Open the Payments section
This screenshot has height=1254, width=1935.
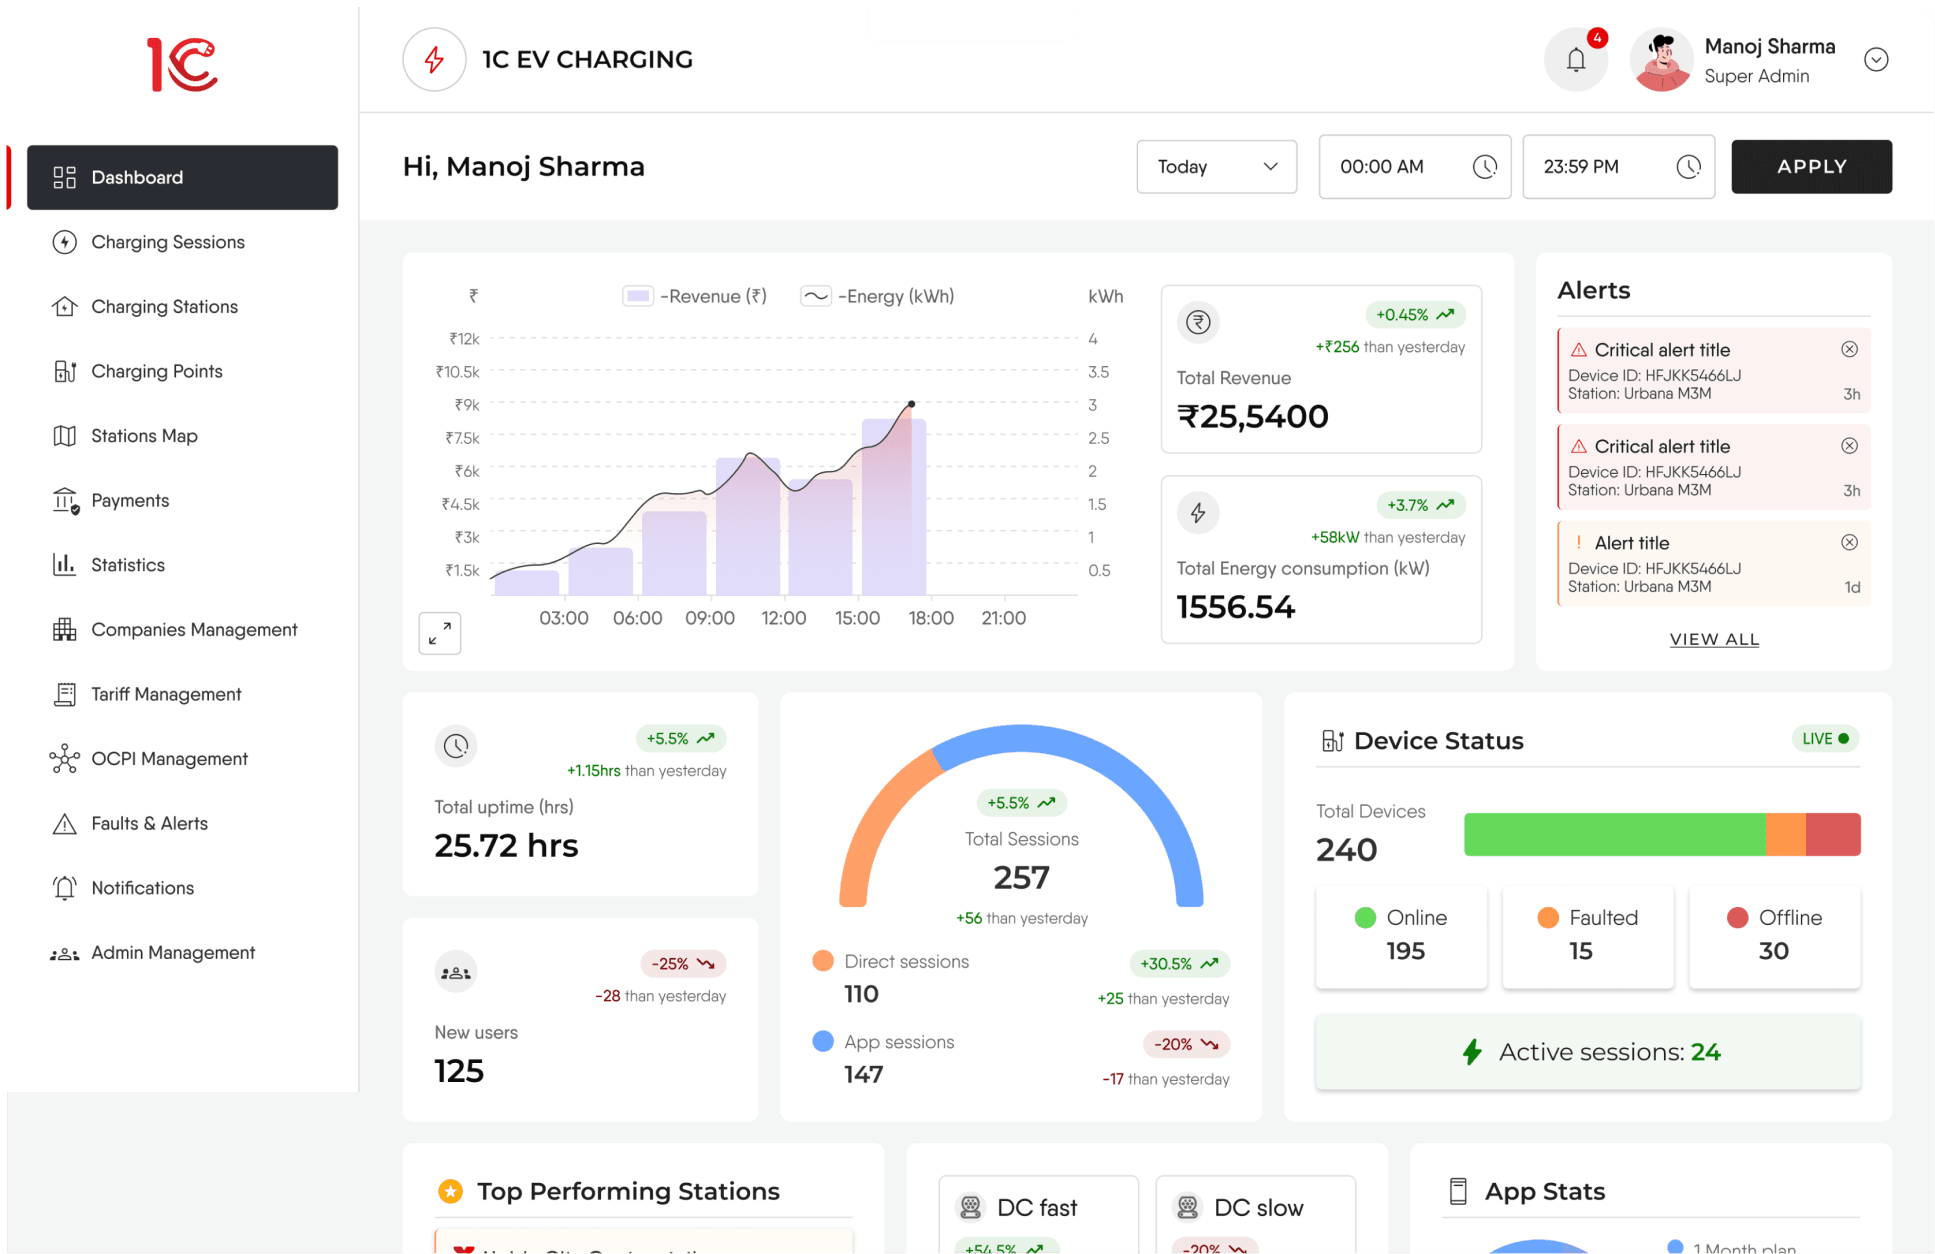[x=130, y=500]
